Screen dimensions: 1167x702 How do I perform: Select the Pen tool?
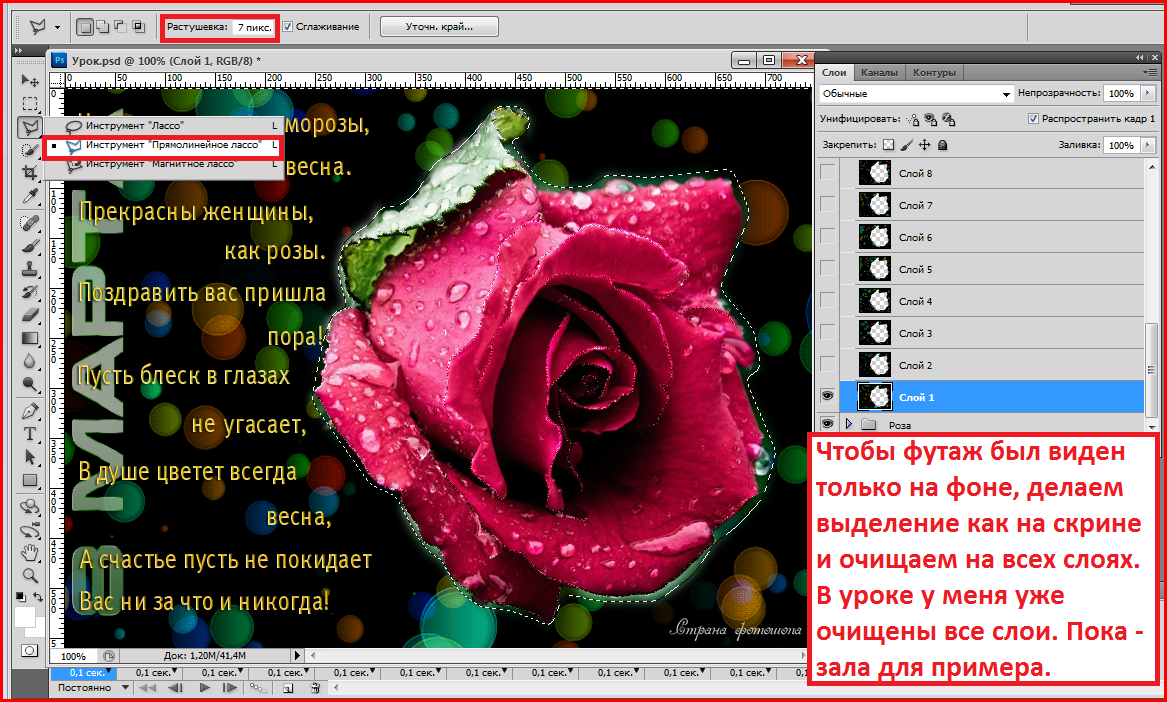30,411
